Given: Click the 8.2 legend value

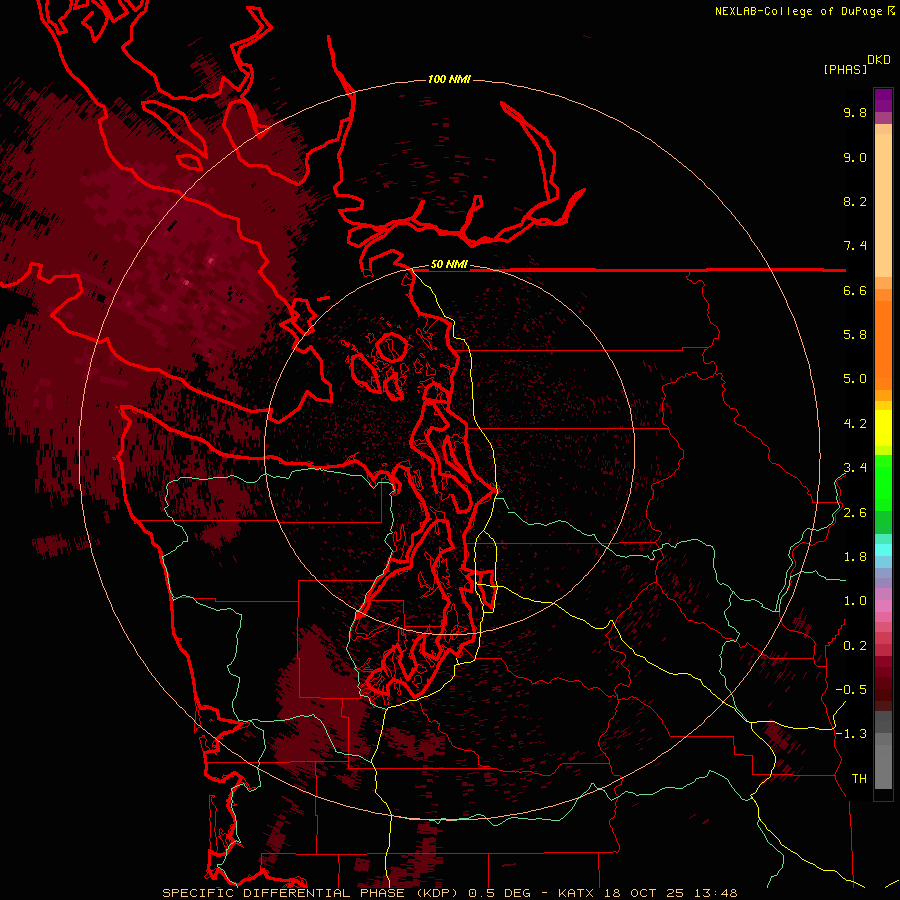Looking at the screenshot, I should pyautogui.click(x=855, y=201).
